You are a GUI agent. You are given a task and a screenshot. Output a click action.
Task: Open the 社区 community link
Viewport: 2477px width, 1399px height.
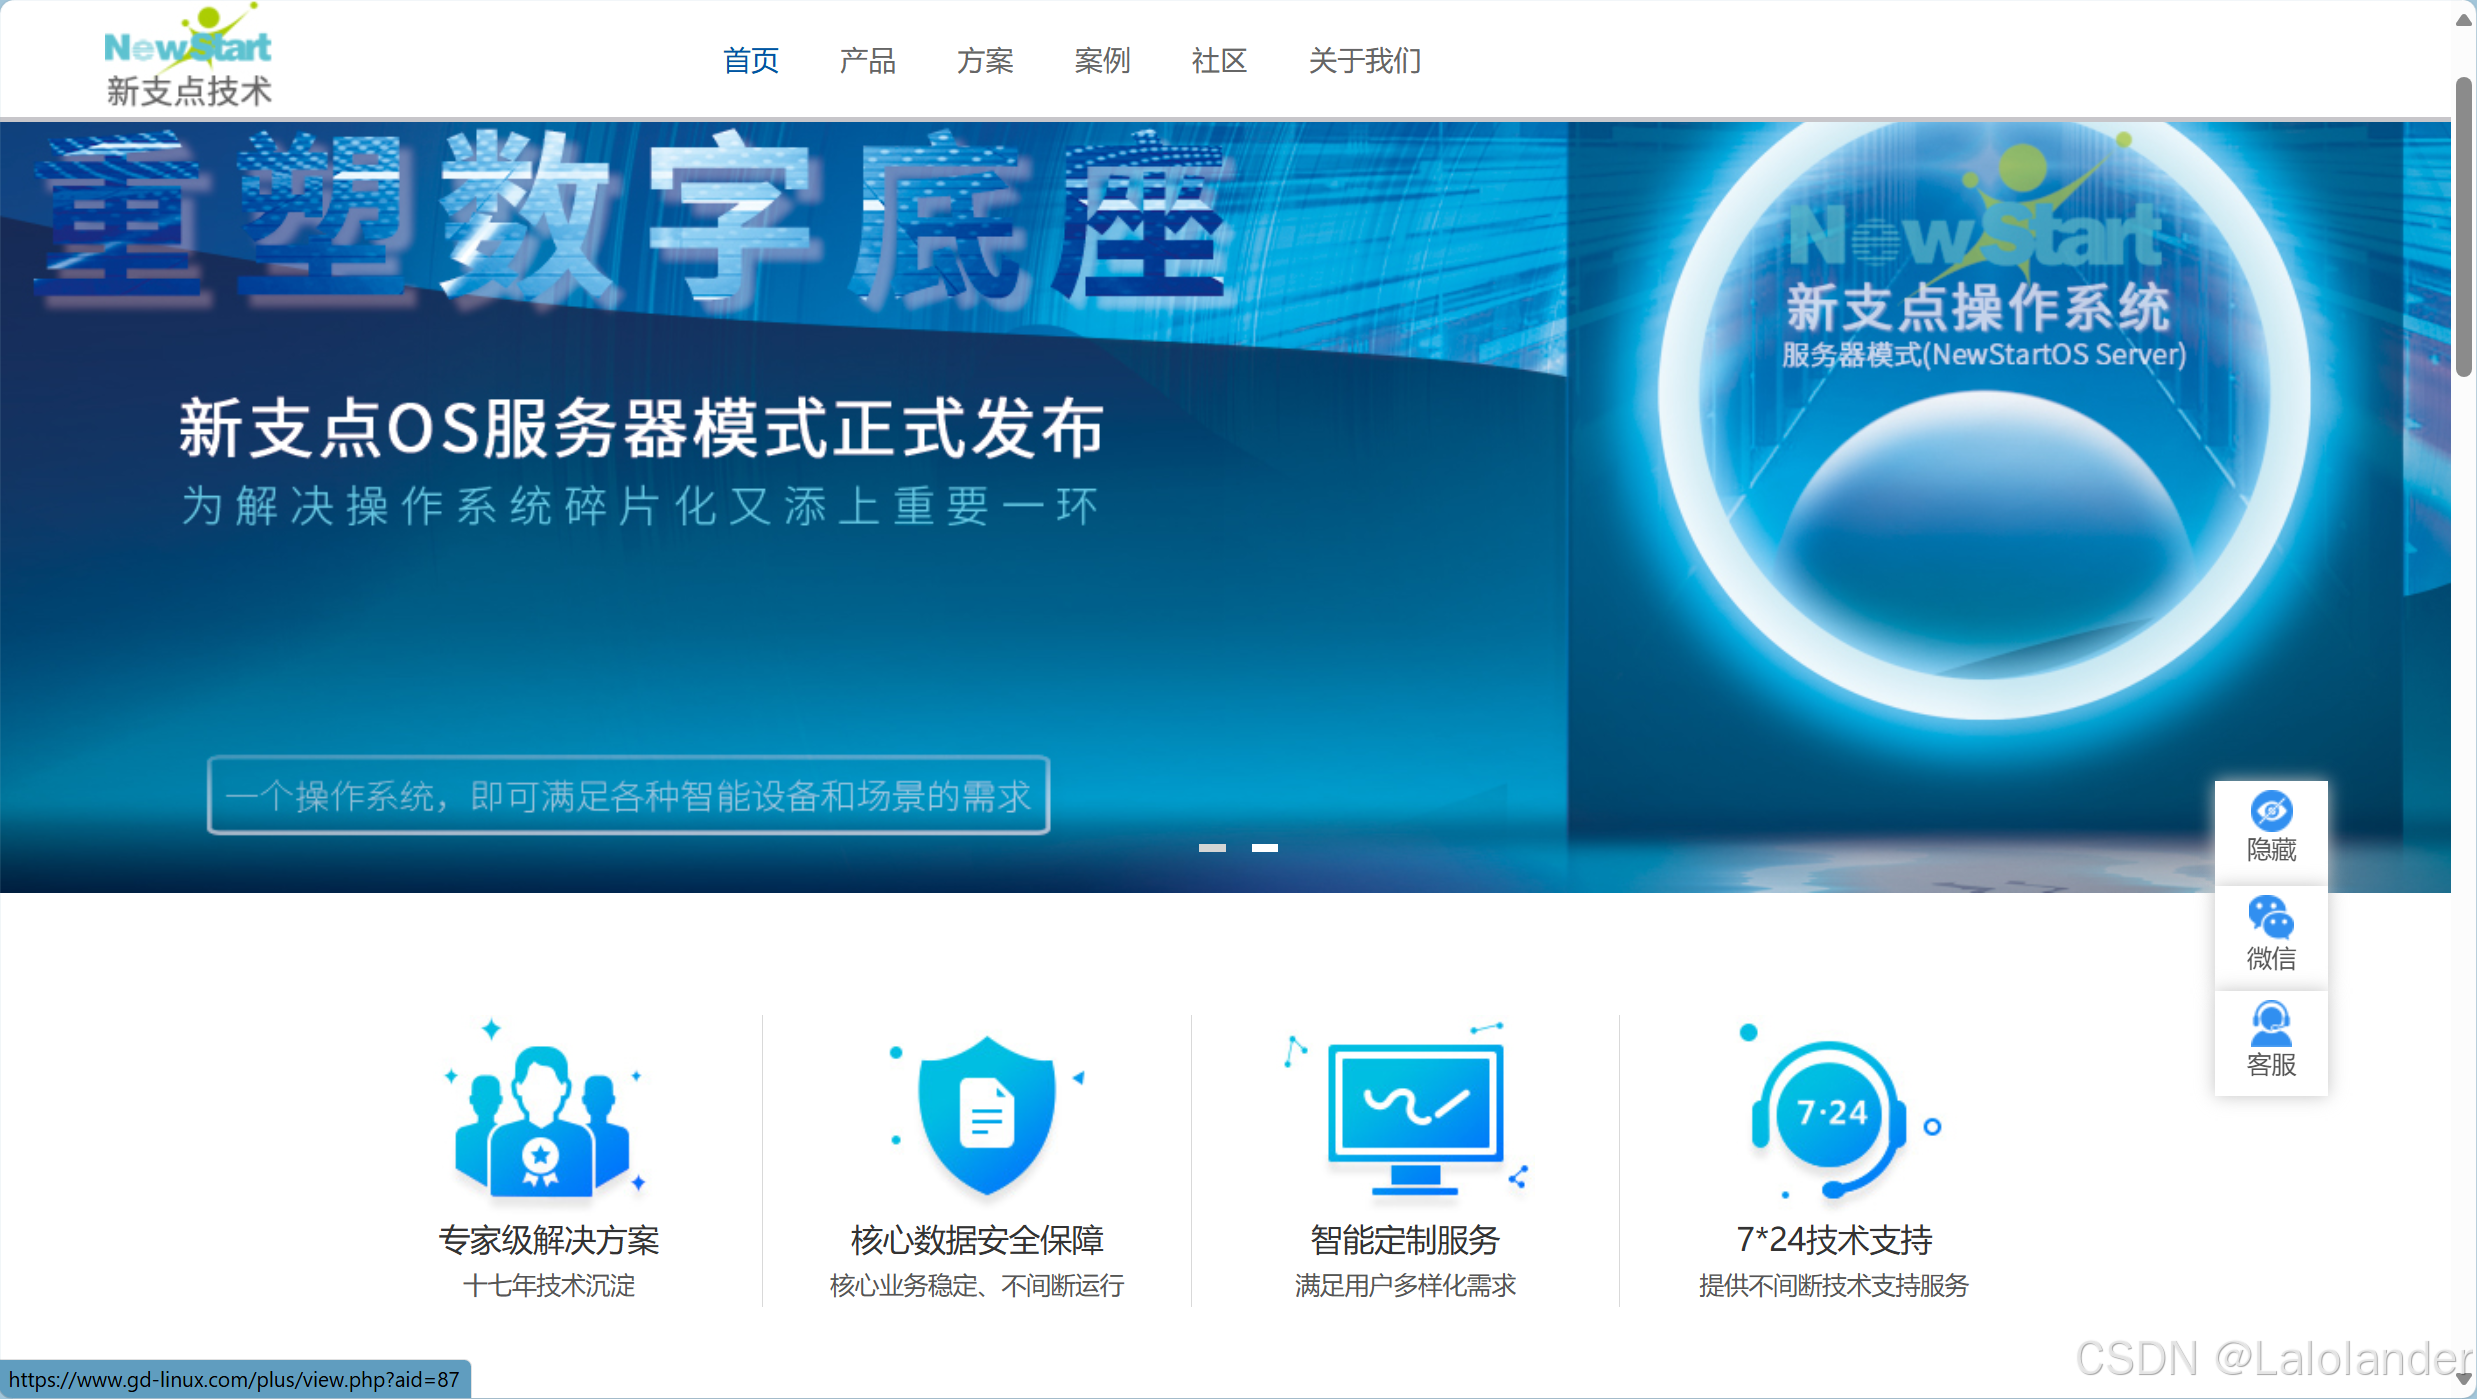click(x=1219, y=61)
